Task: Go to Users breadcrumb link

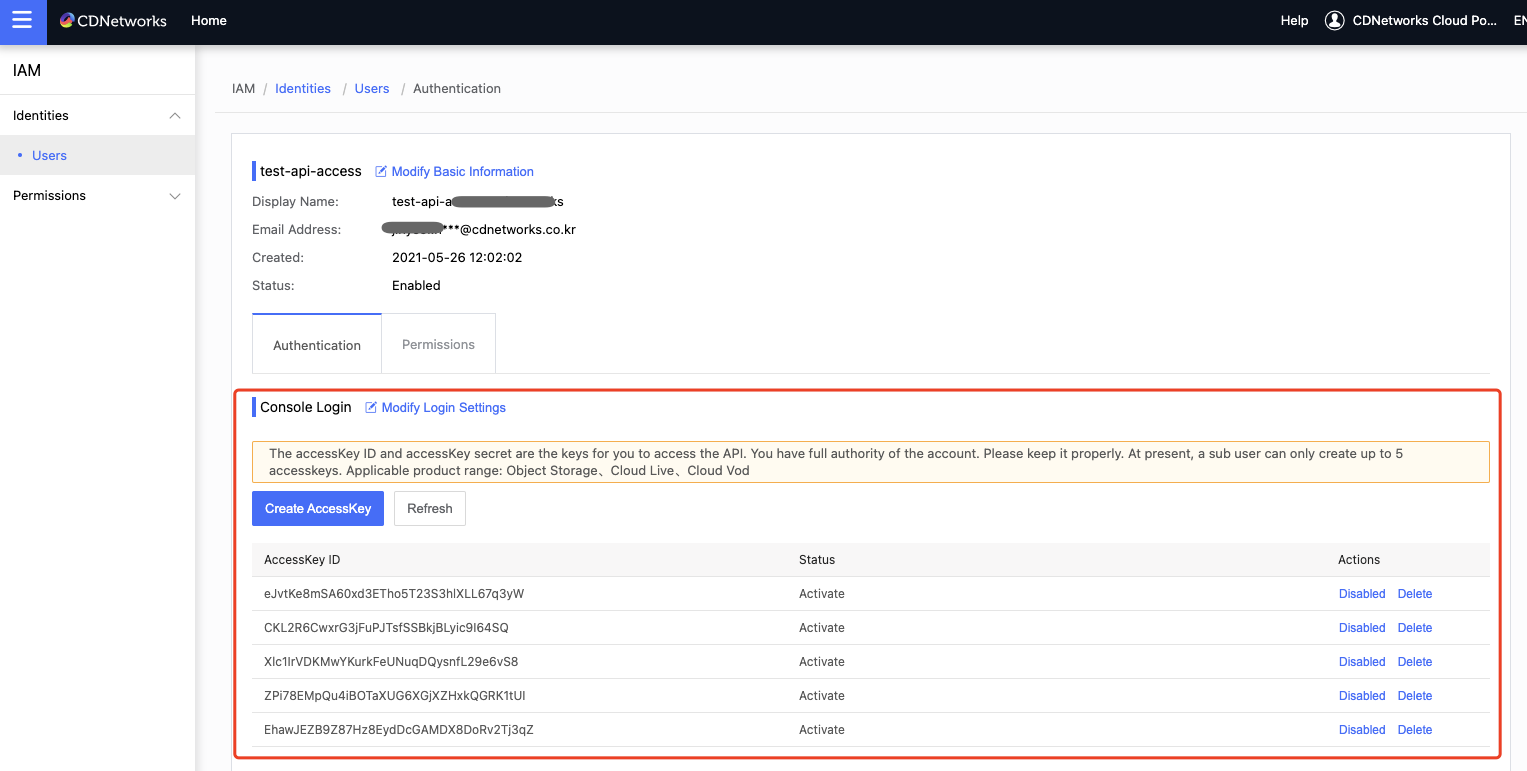Action: [372, 89]
